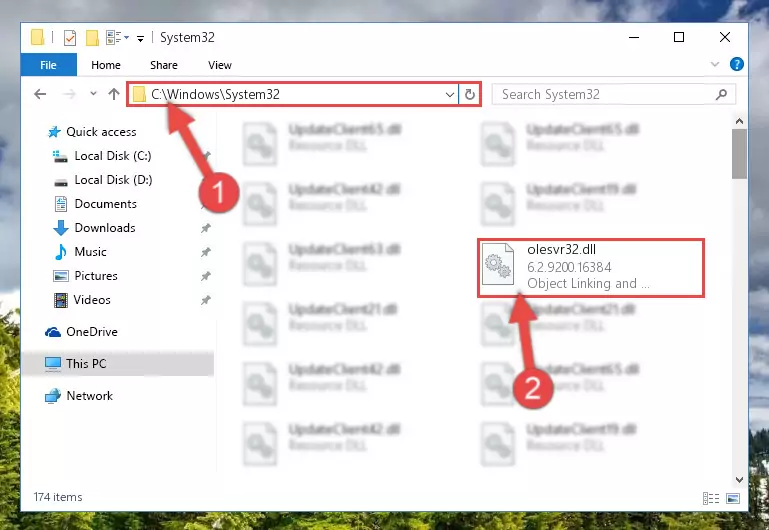This screenshot has width=769, height=530.
Task: Click the search magnifier icon
Action: point(721,94)
